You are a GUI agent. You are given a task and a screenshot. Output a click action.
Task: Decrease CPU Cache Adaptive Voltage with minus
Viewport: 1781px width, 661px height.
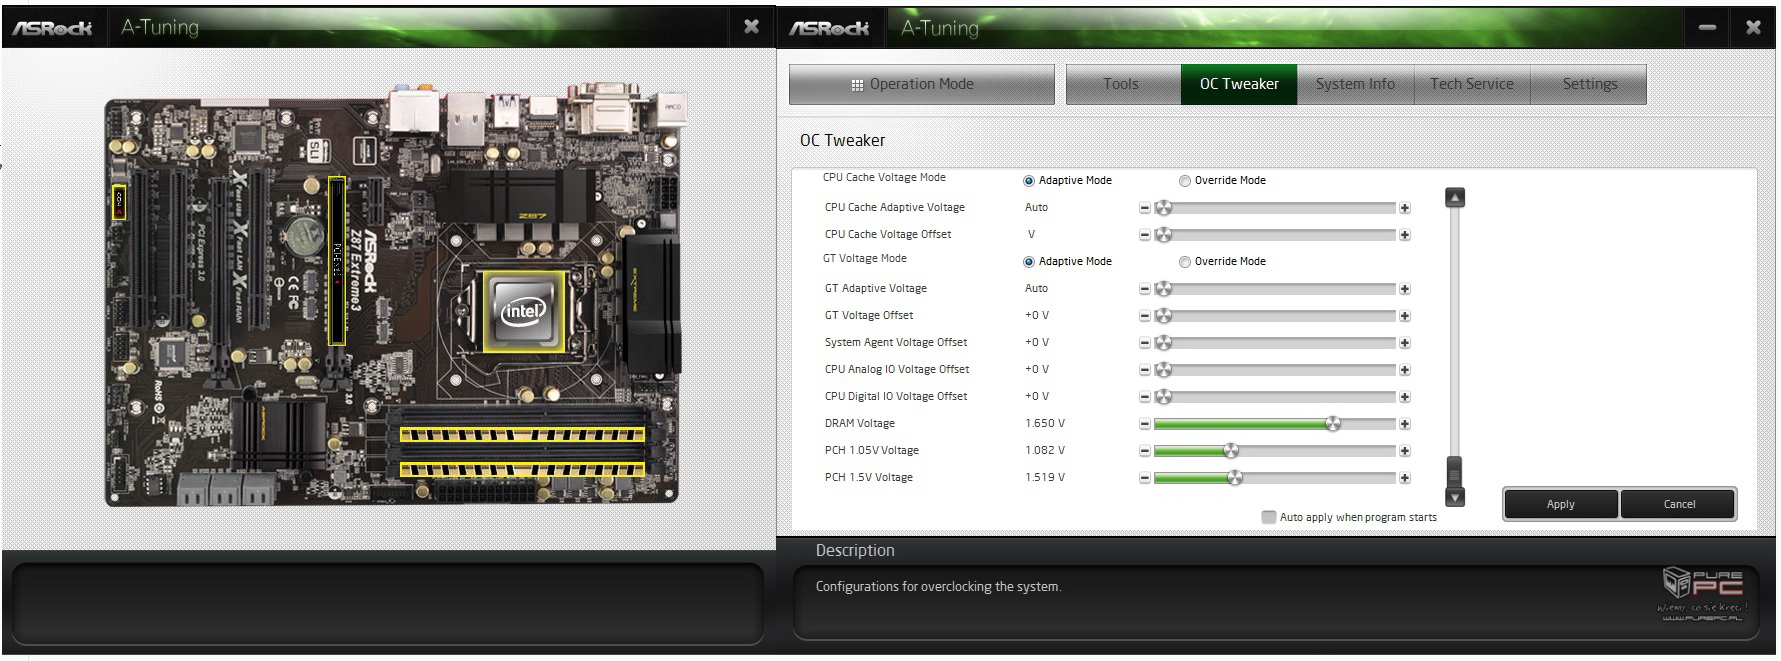pyautogui.click(x=1145, y=208)
